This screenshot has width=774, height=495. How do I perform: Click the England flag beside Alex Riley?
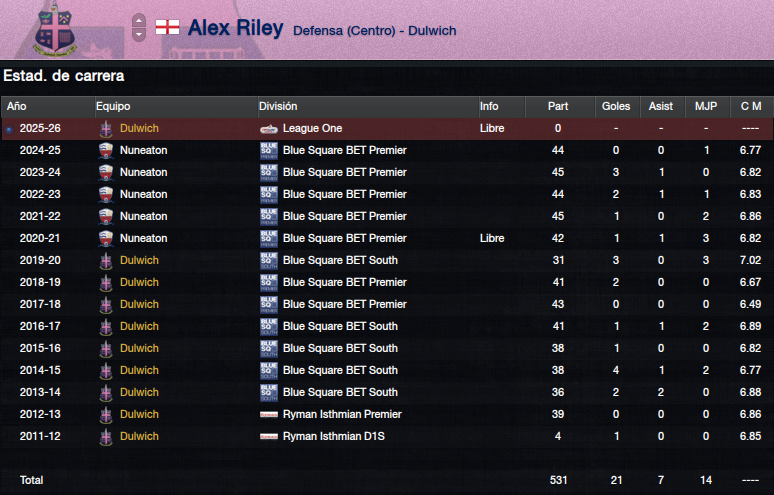point(167,27)
